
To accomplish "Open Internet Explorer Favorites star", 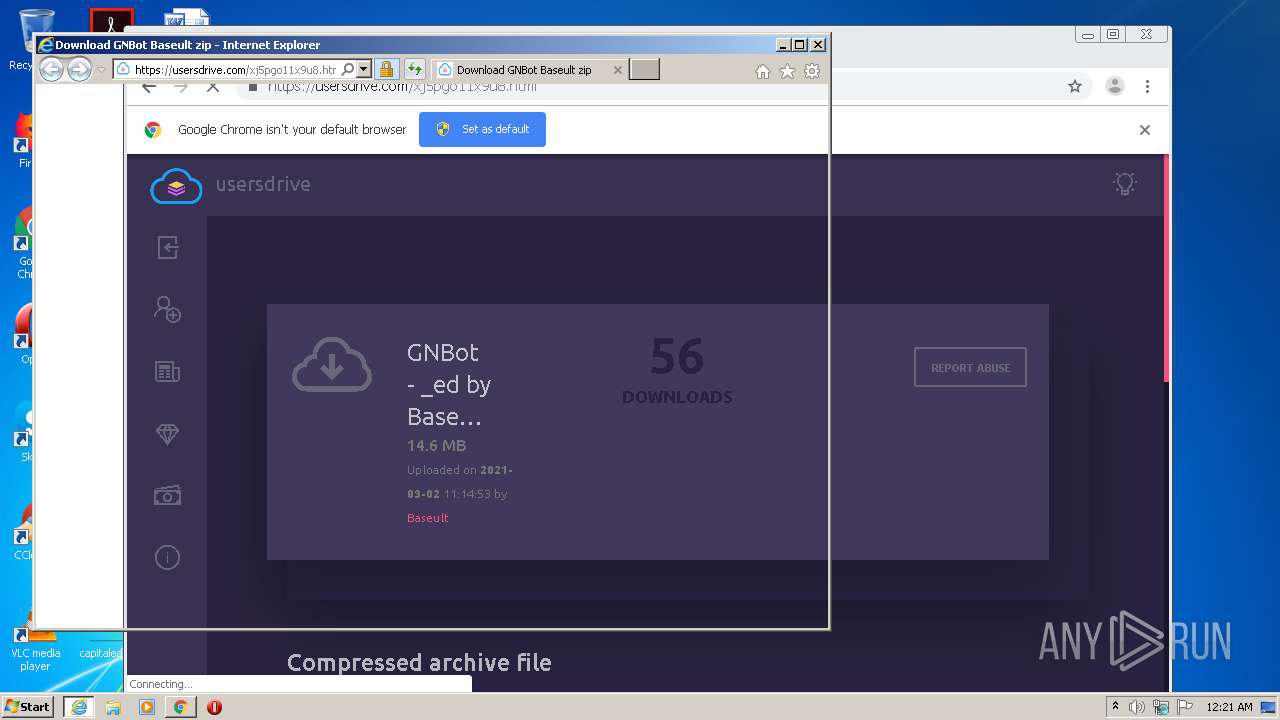I will point(787,71).
